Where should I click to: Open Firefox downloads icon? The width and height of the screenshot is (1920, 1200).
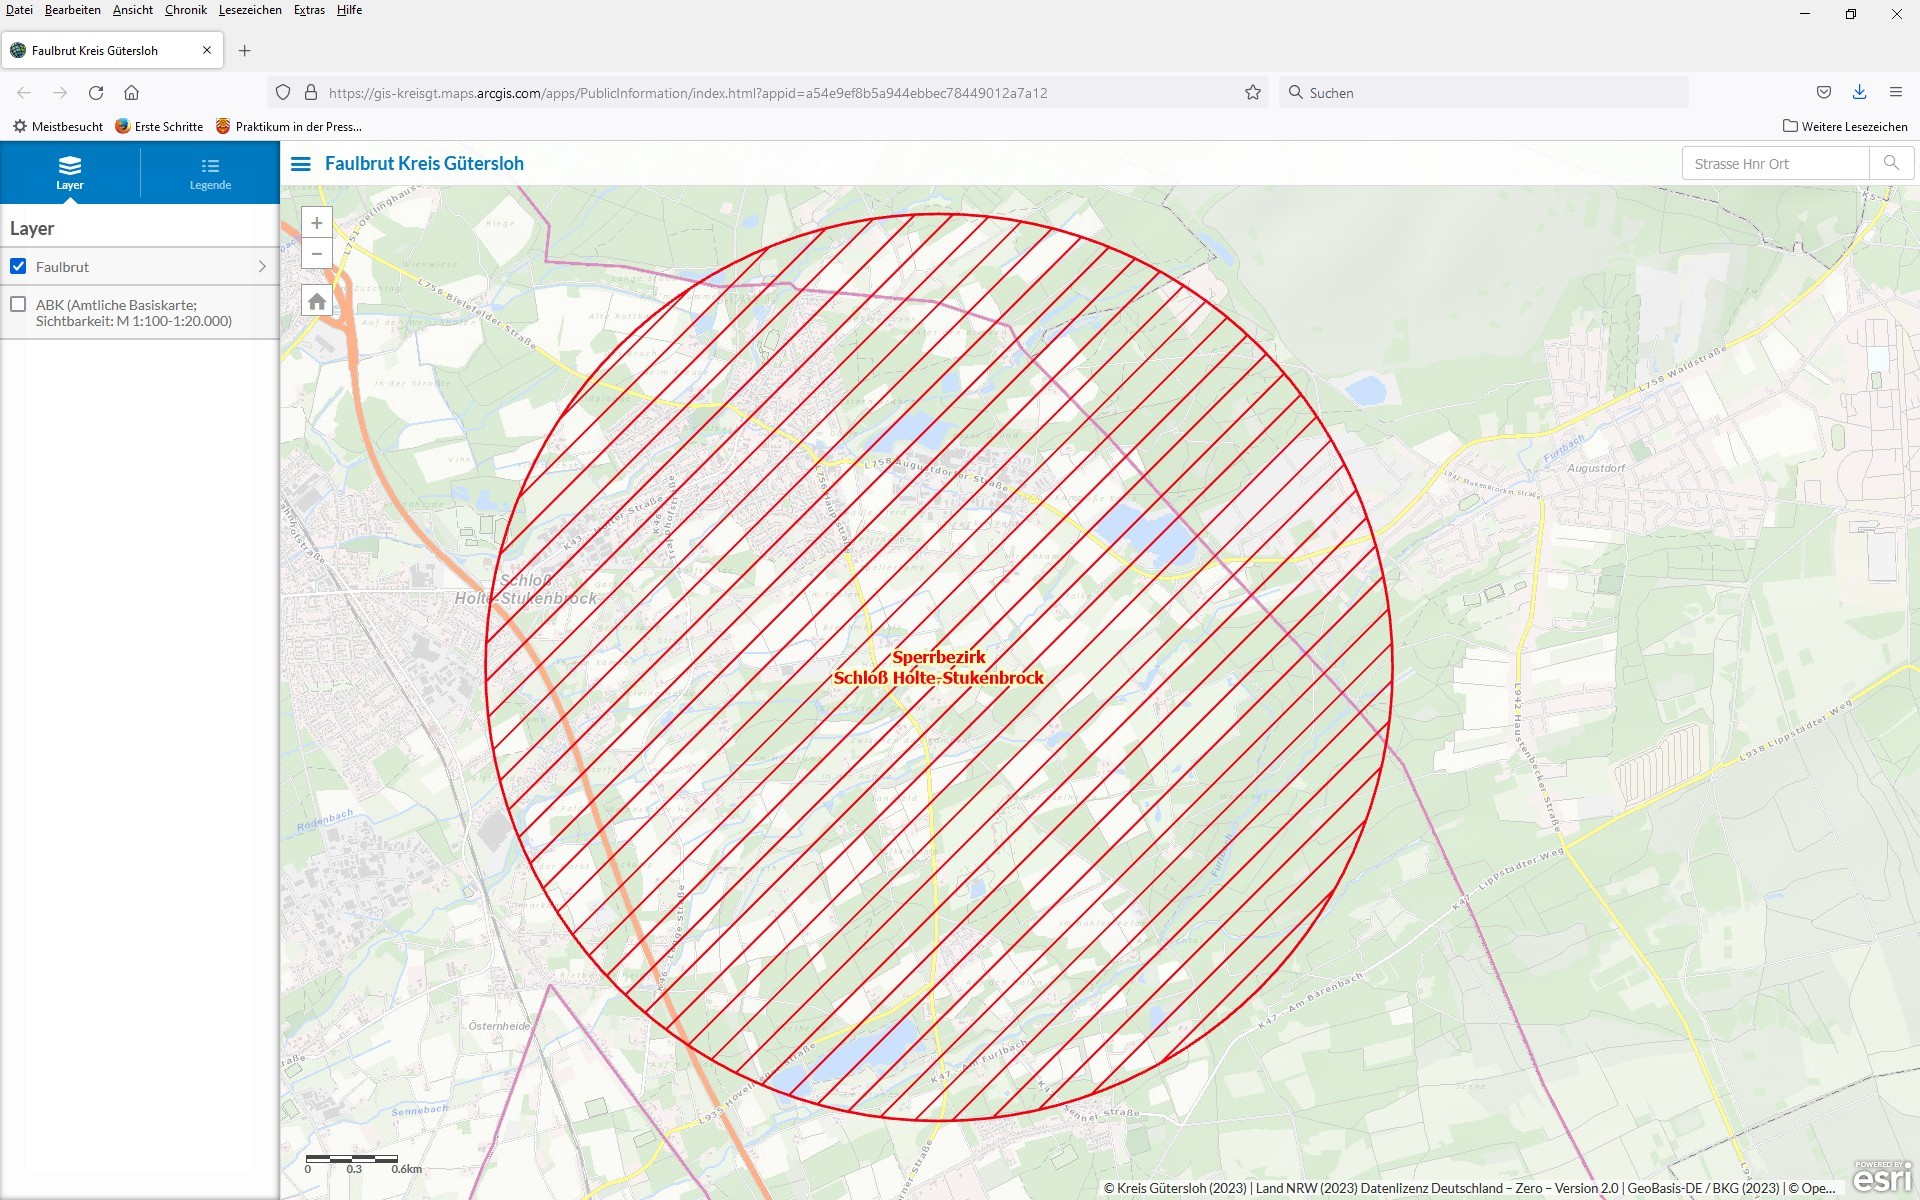pos(1860,92)
